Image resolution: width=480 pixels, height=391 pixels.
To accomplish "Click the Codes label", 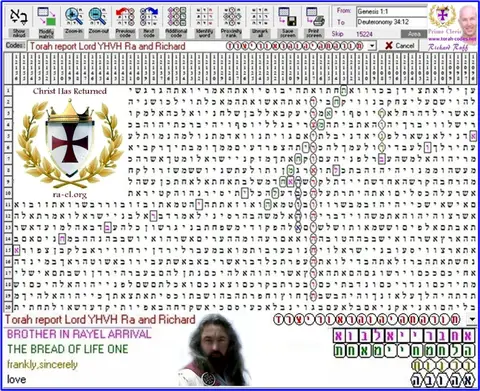I will pos(15,45).
